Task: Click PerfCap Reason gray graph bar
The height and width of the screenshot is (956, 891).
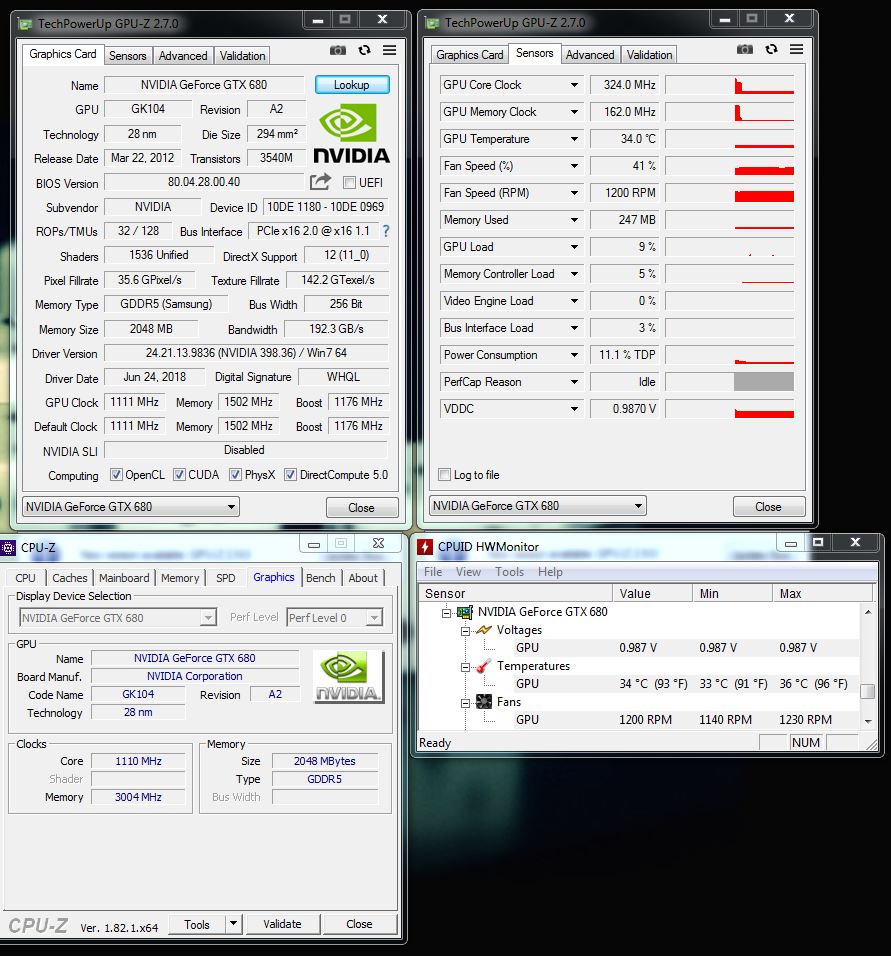Action: click(764, 382)
